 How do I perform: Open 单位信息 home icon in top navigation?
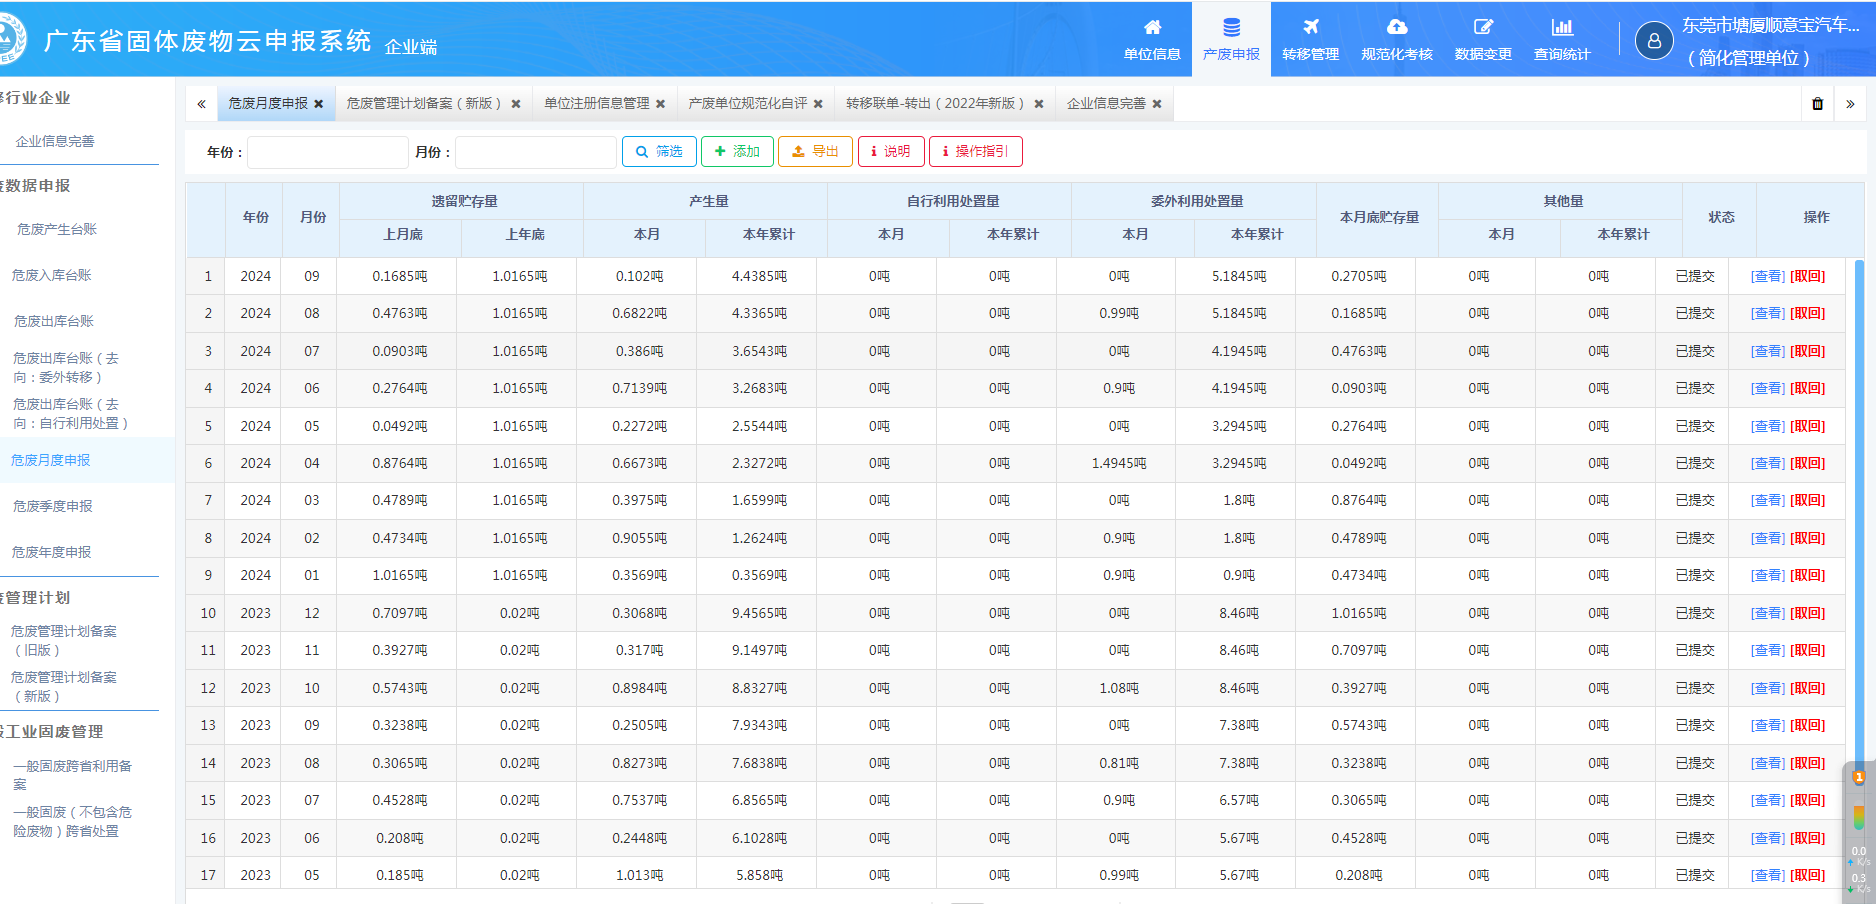[1152, 27]
